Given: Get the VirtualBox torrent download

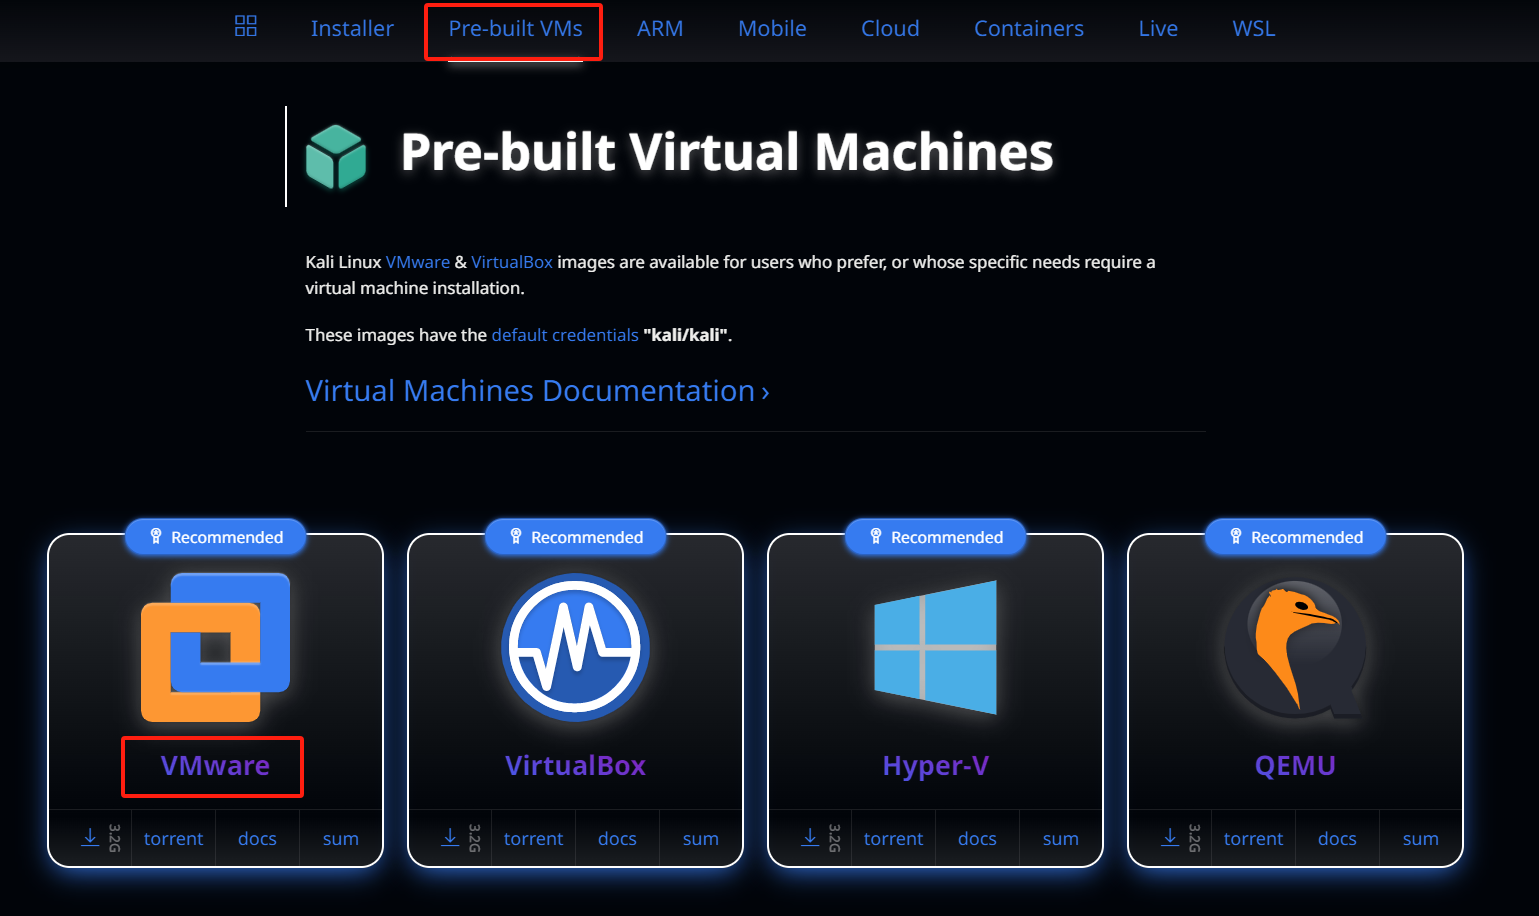Looking at the screenshot, I should tap(533, 839).
